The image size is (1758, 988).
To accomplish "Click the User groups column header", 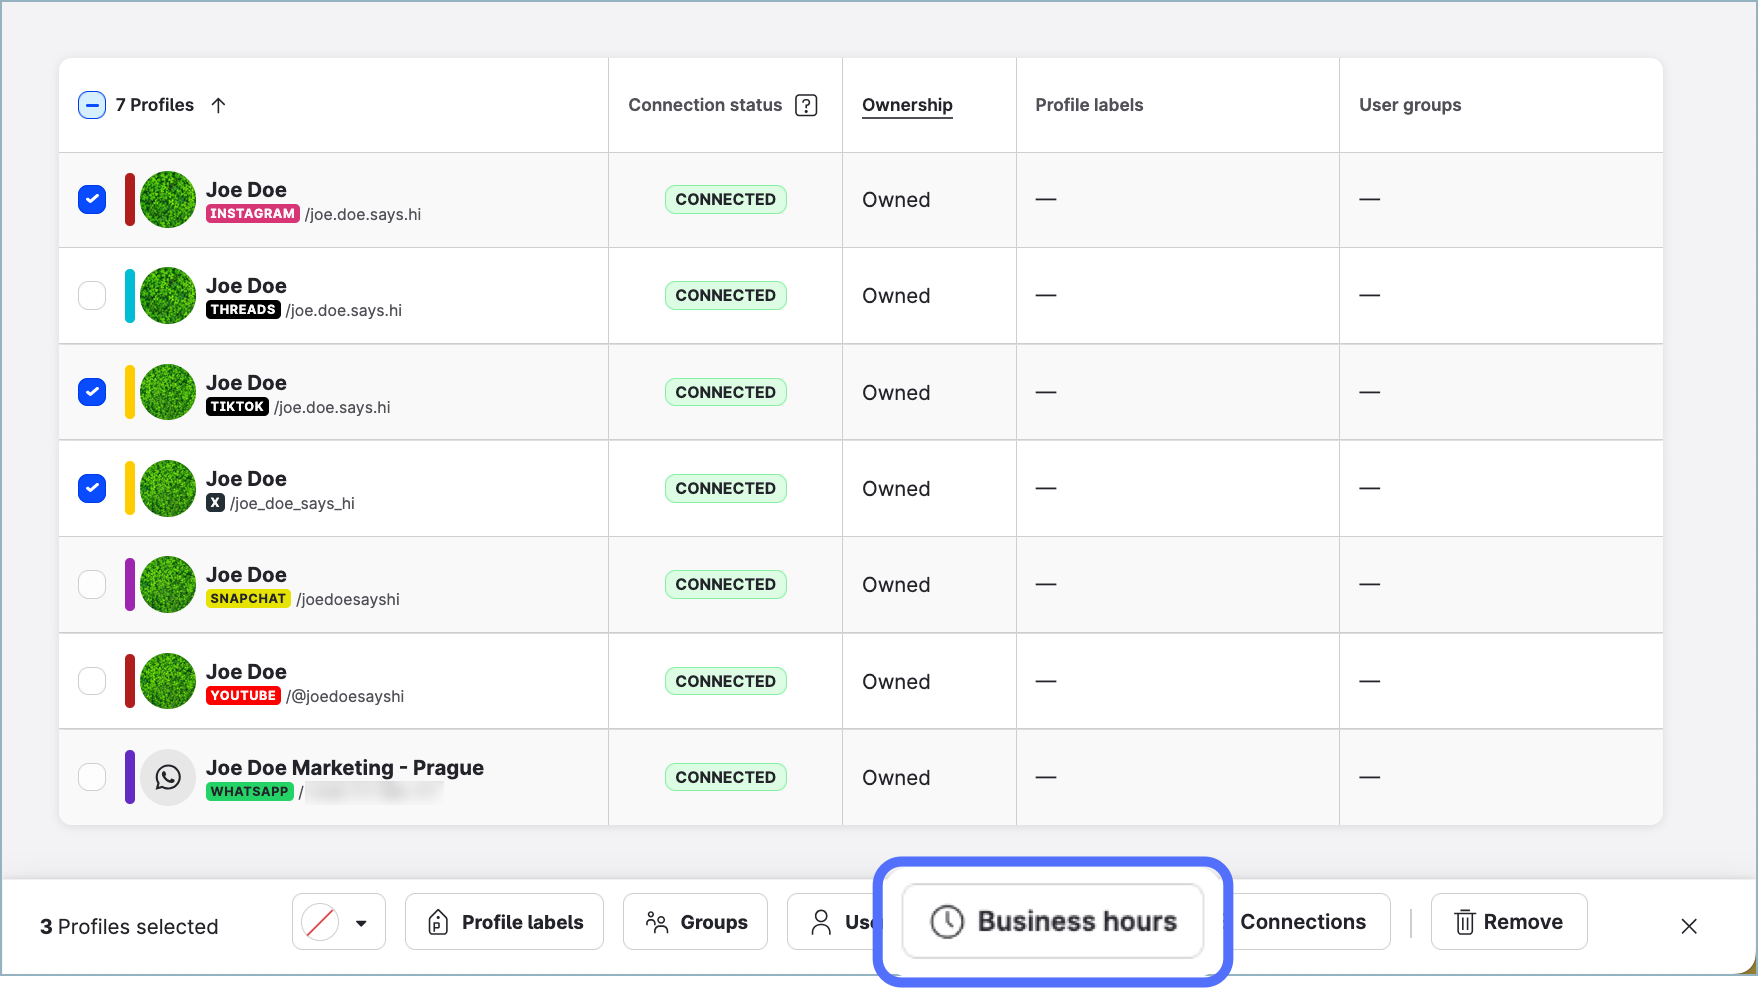I will [x=1410, y=105].
